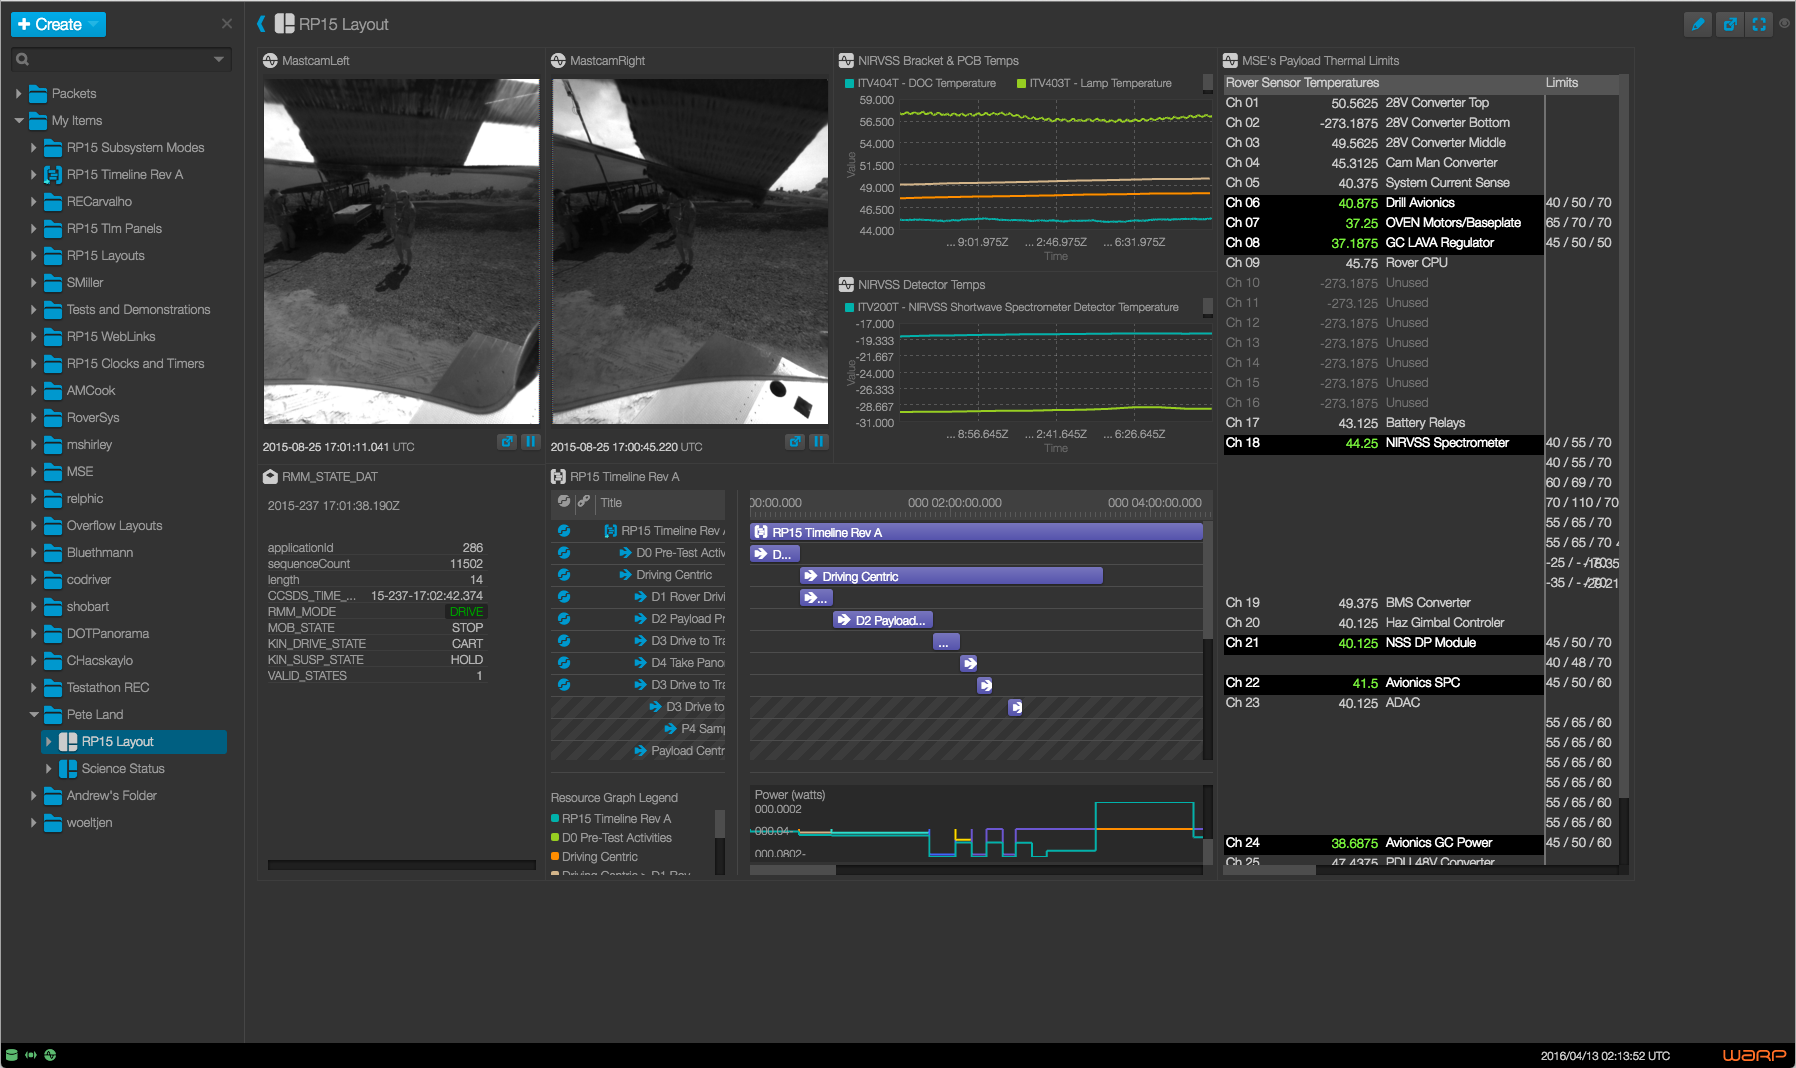The image size is (1796, 1068).
Task: Click the database status indicator icon
Action: point(12,1055)
